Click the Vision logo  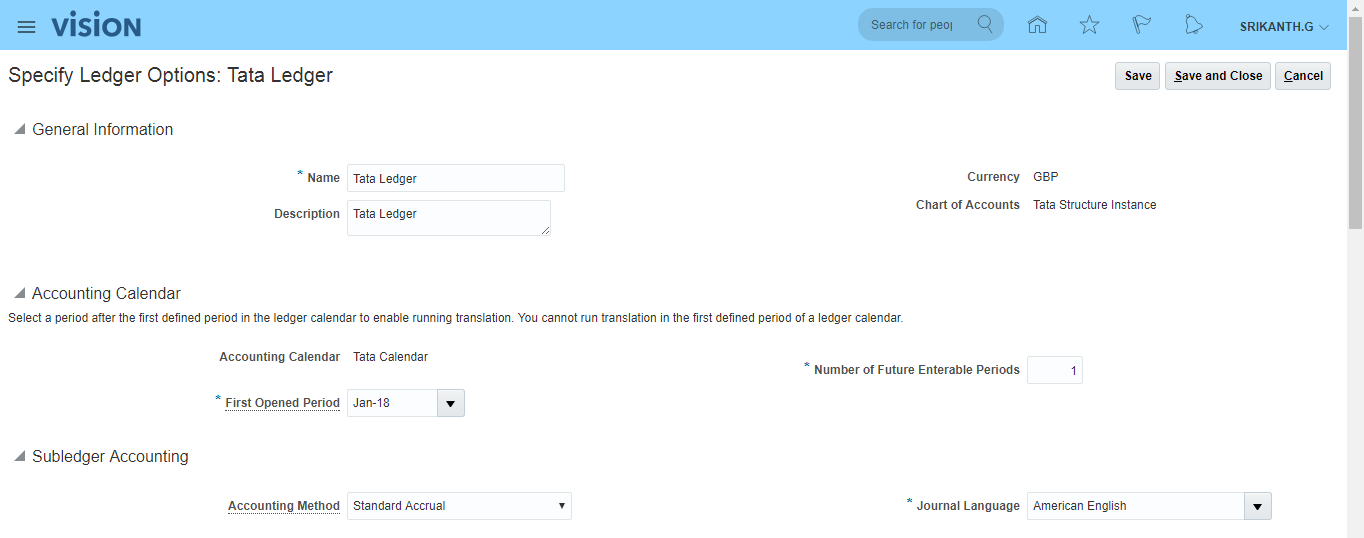(x=96, y=26)
